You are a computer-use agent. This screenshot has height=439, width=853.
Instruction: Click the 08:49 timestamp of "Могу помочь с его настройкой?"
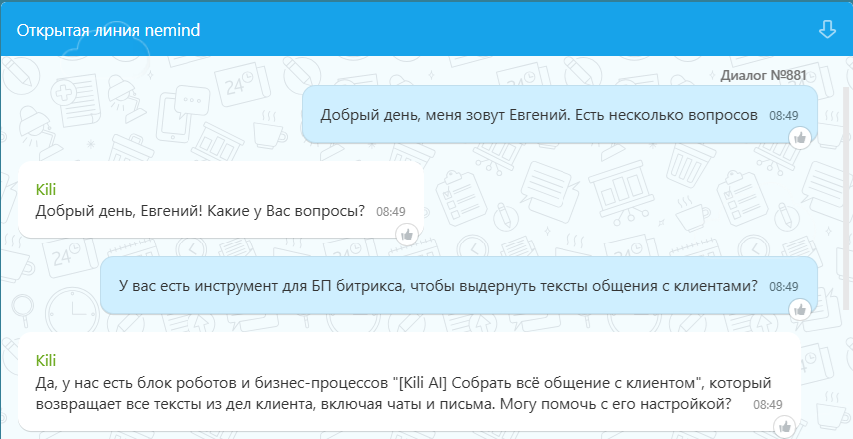click(768, 405)
